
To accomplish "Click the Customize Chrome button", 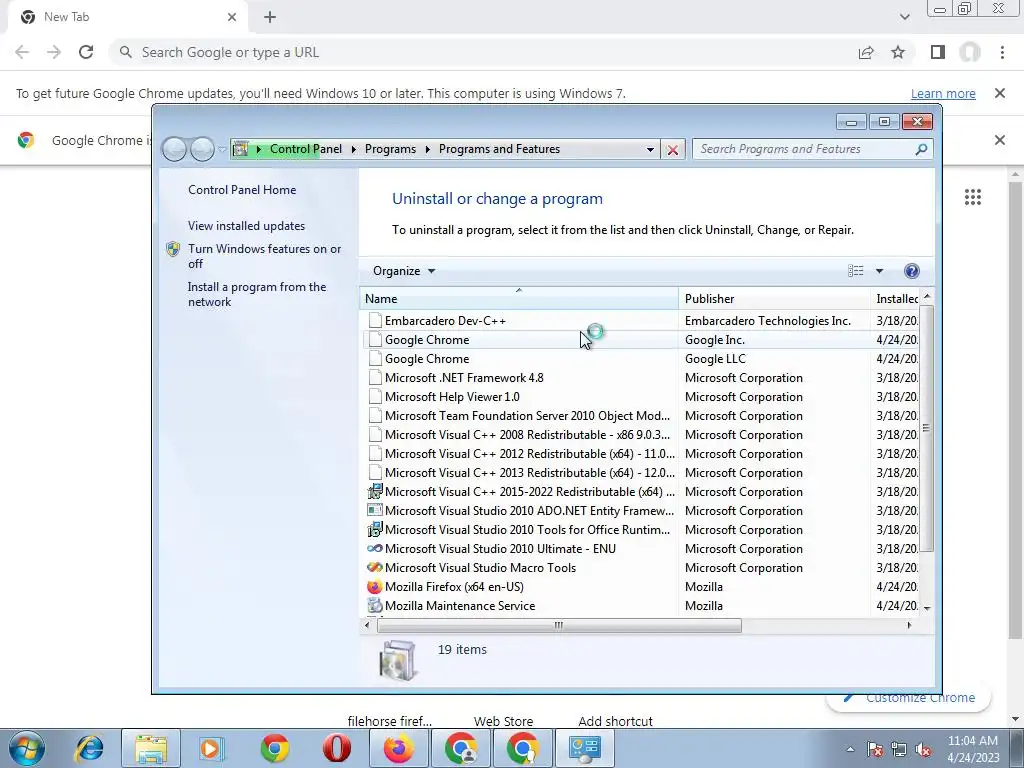I will coord(908,697).
